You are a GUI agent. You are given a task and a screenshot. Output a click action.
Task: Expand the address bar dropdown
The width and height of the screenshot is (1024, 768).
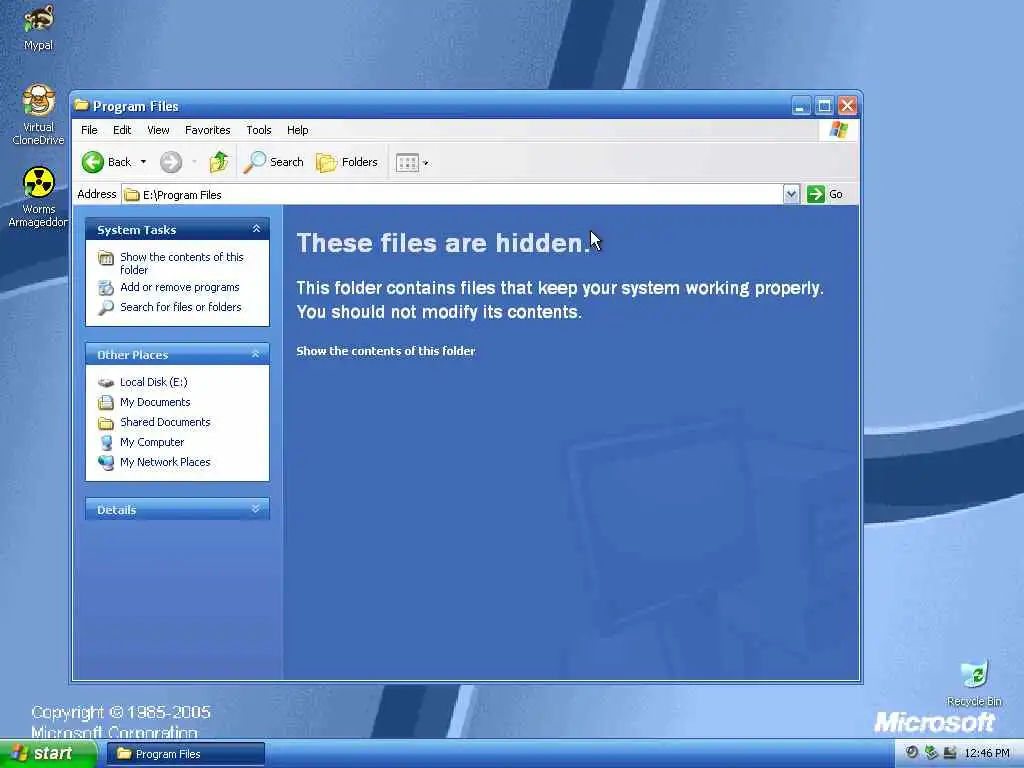pyautogui.click(x=791, y=194)
